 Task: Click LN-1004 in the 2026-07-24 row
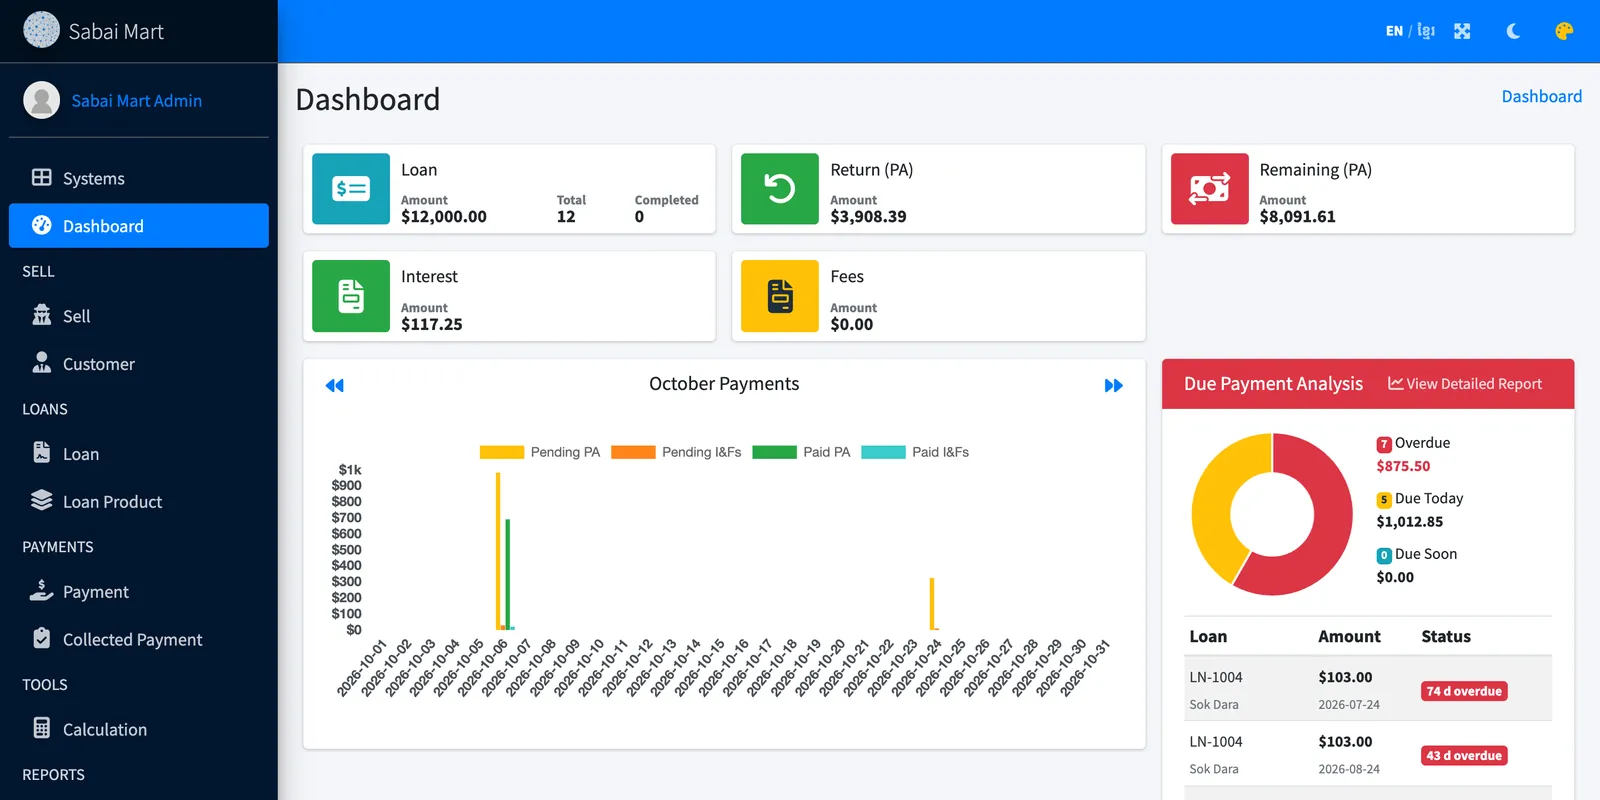tap(1216, 677)
